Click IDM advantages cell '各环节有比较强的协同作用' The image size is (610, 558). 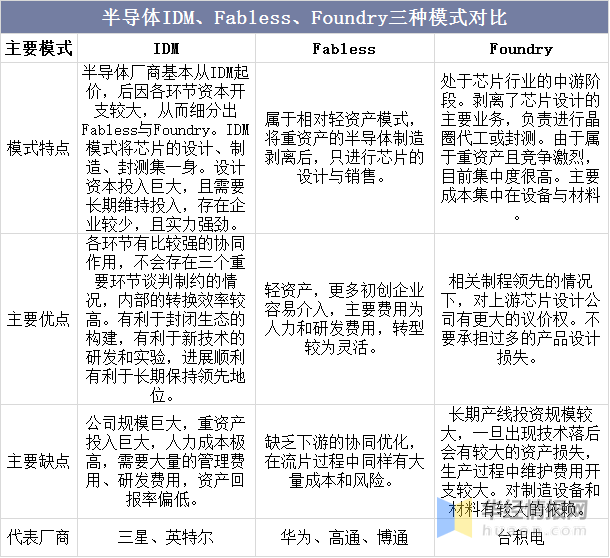[166, 319]
